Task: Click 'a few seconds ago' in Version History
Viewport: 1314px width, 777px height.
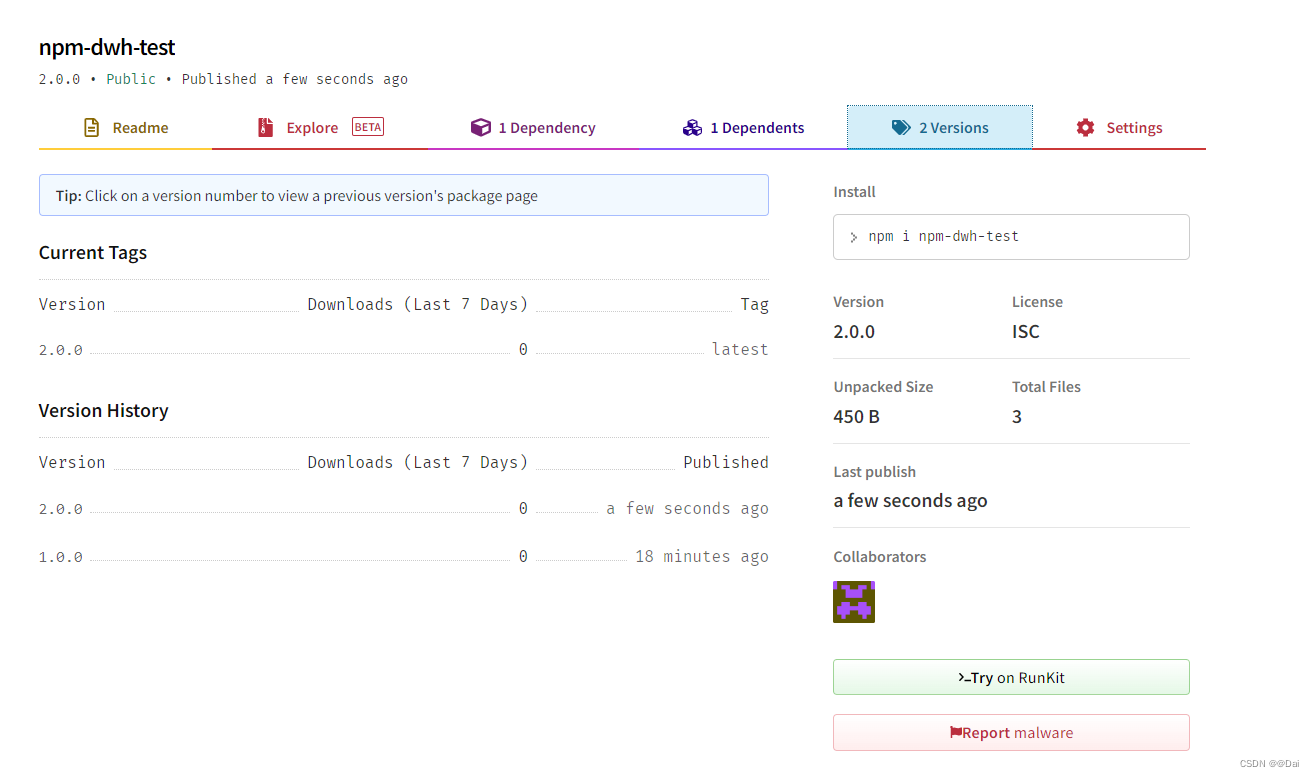Action: click(687, 509)
